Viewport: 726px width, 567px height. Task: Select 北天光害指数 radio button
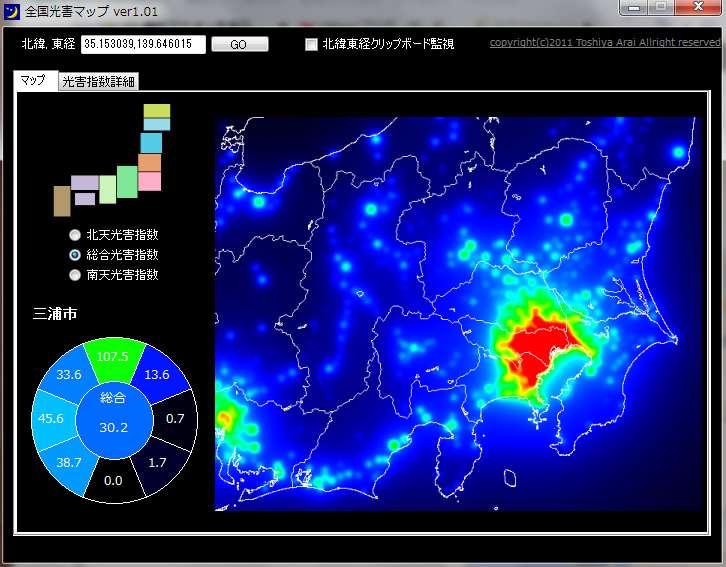point(75,235)
